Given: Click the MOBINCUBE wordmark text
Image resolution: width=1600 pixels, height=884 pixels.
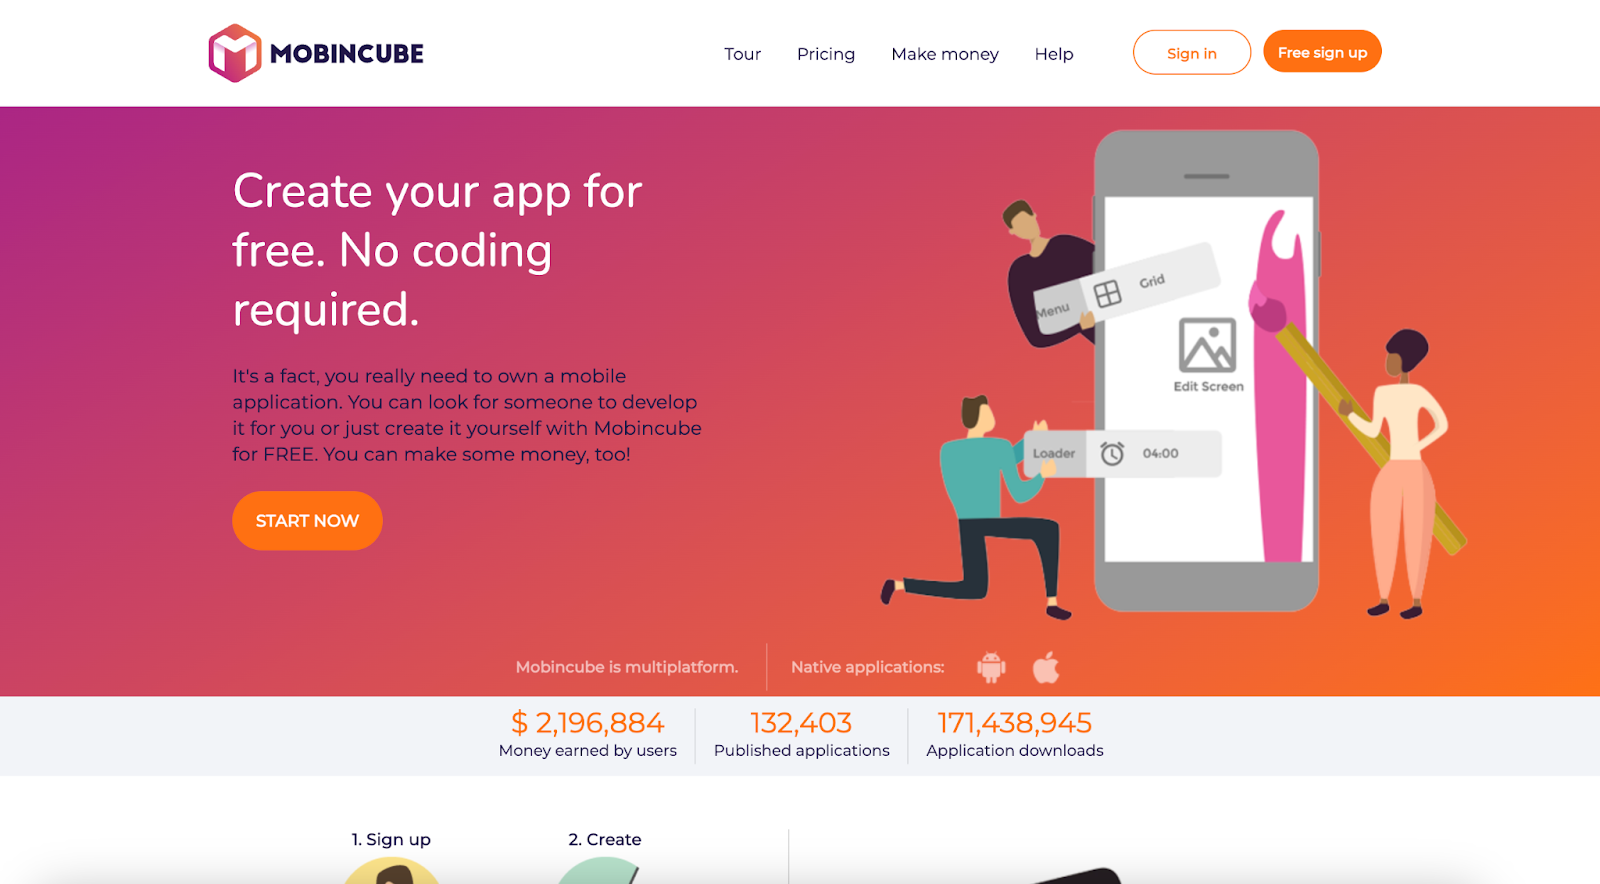Looking at the screenshot, I should (x=347, y=54).
